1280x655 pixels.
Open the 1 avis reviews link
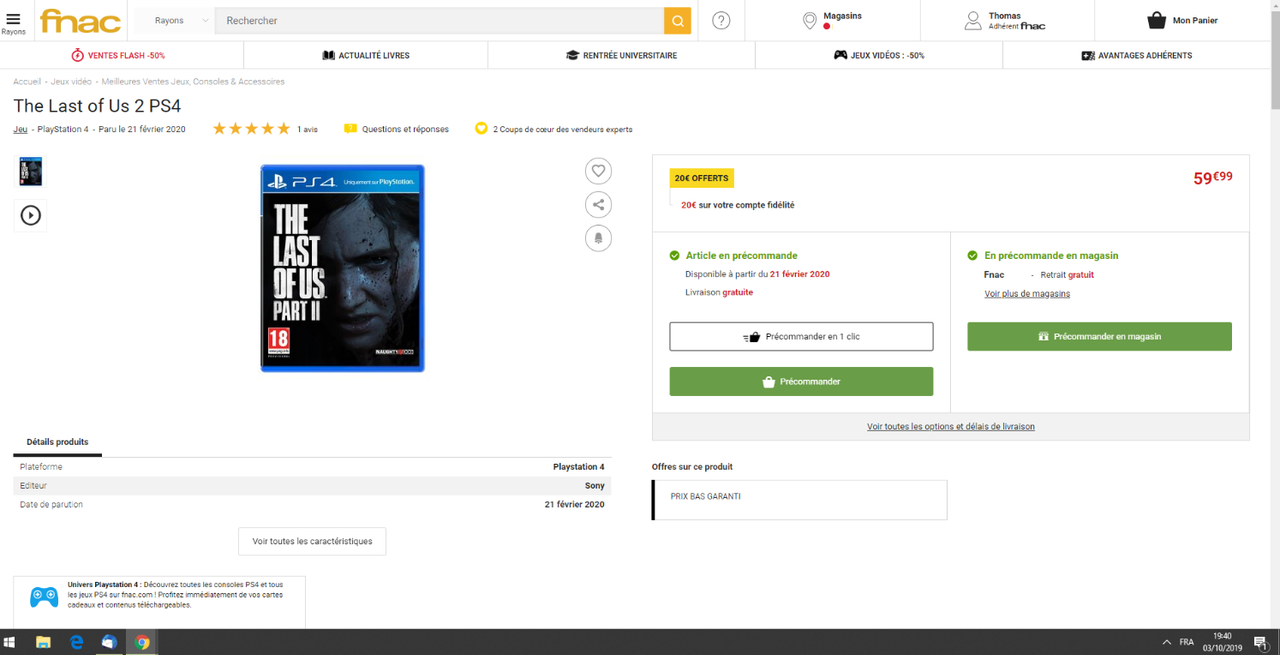click(x=307, y=129)
